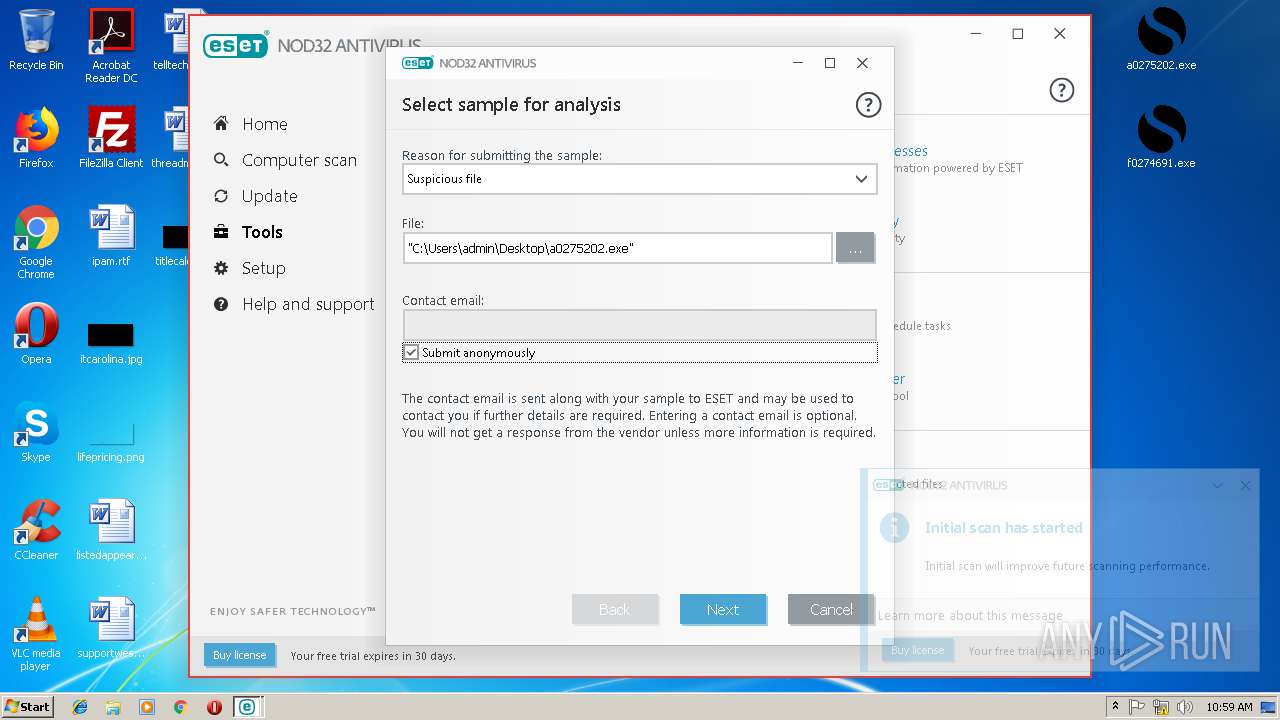Open Acrobat Reader DC desktop icon
Image resolution: width=1280 pixels, height=720 pixels.
[x=111, y=45]
